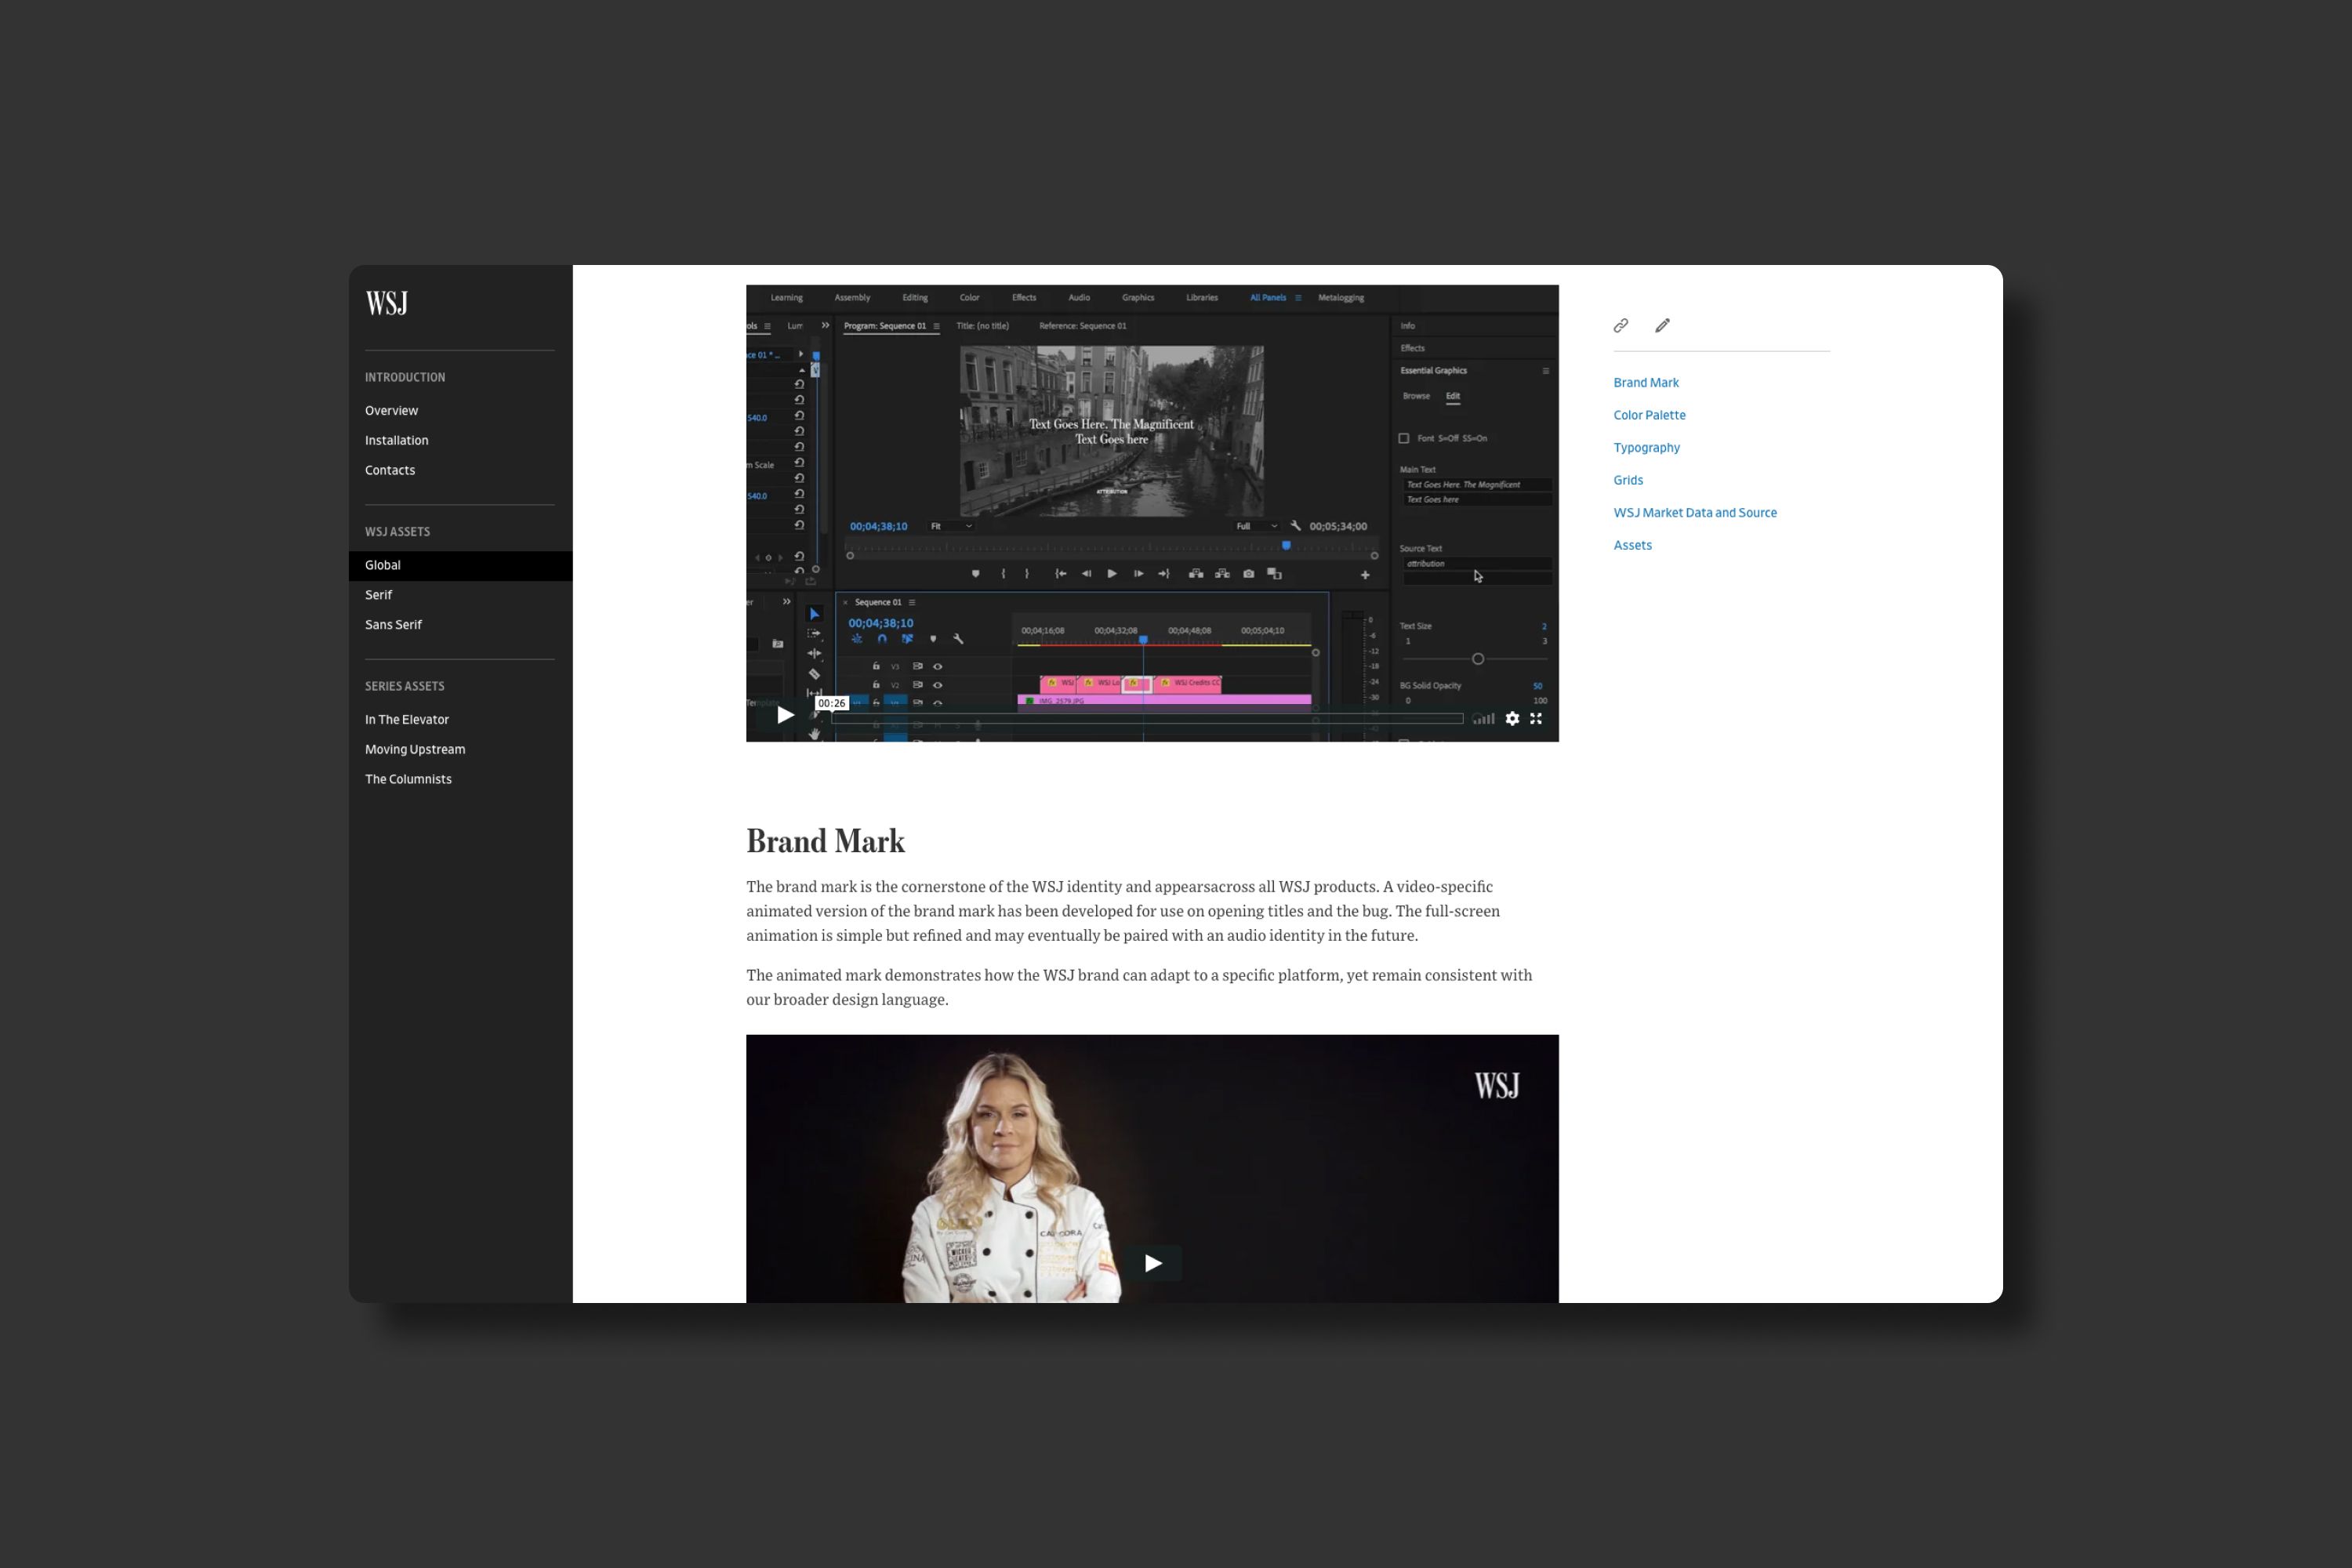
Task: Adjust the video volume bars
Action: (x=1484, y=718)
